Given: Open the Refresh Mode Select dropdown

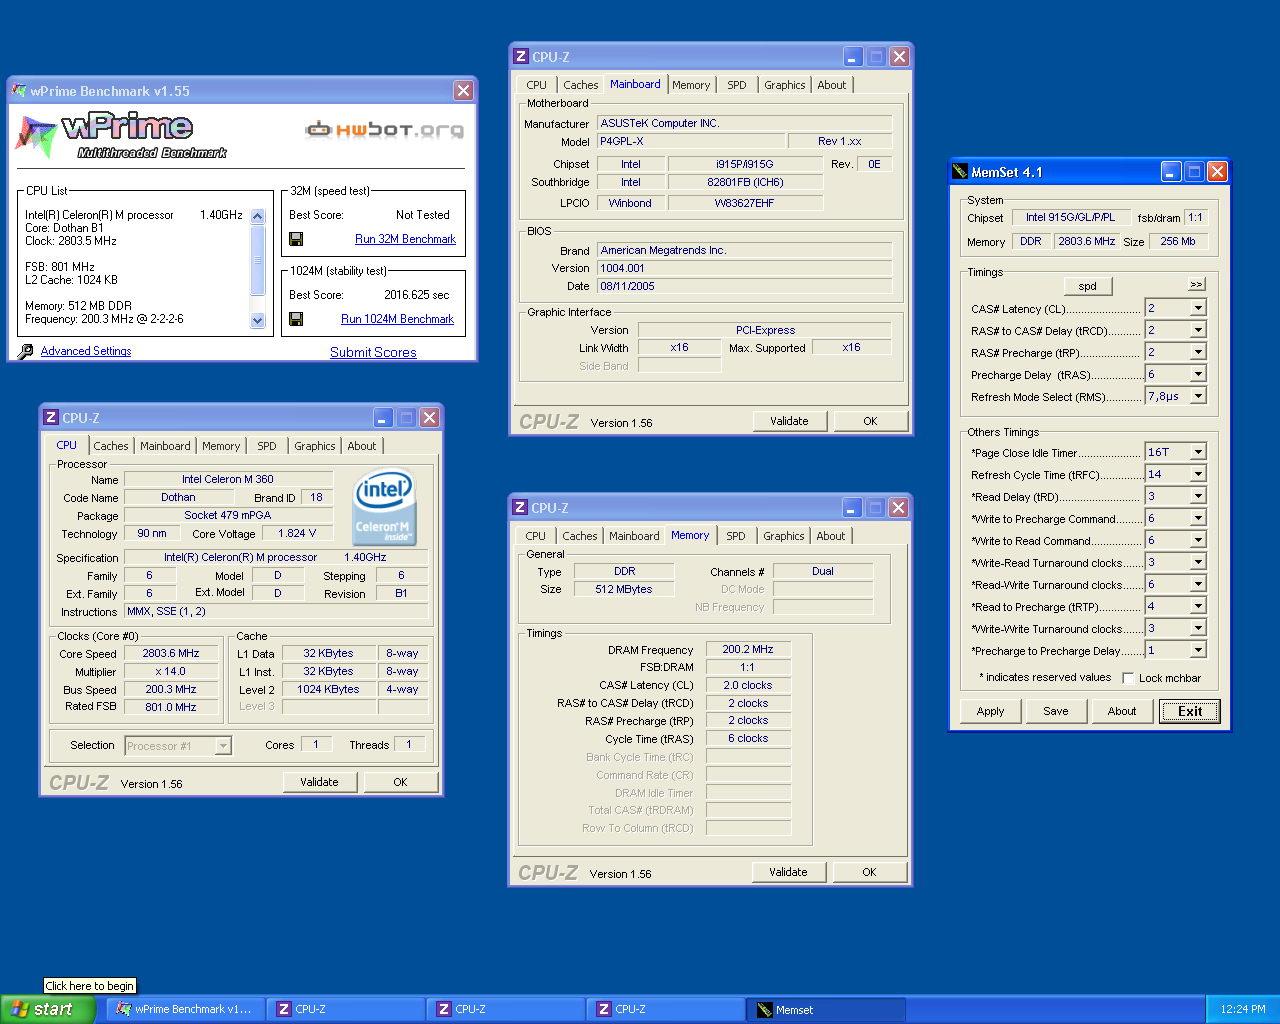Looking at the screenshot, I should click(1197, 396).
